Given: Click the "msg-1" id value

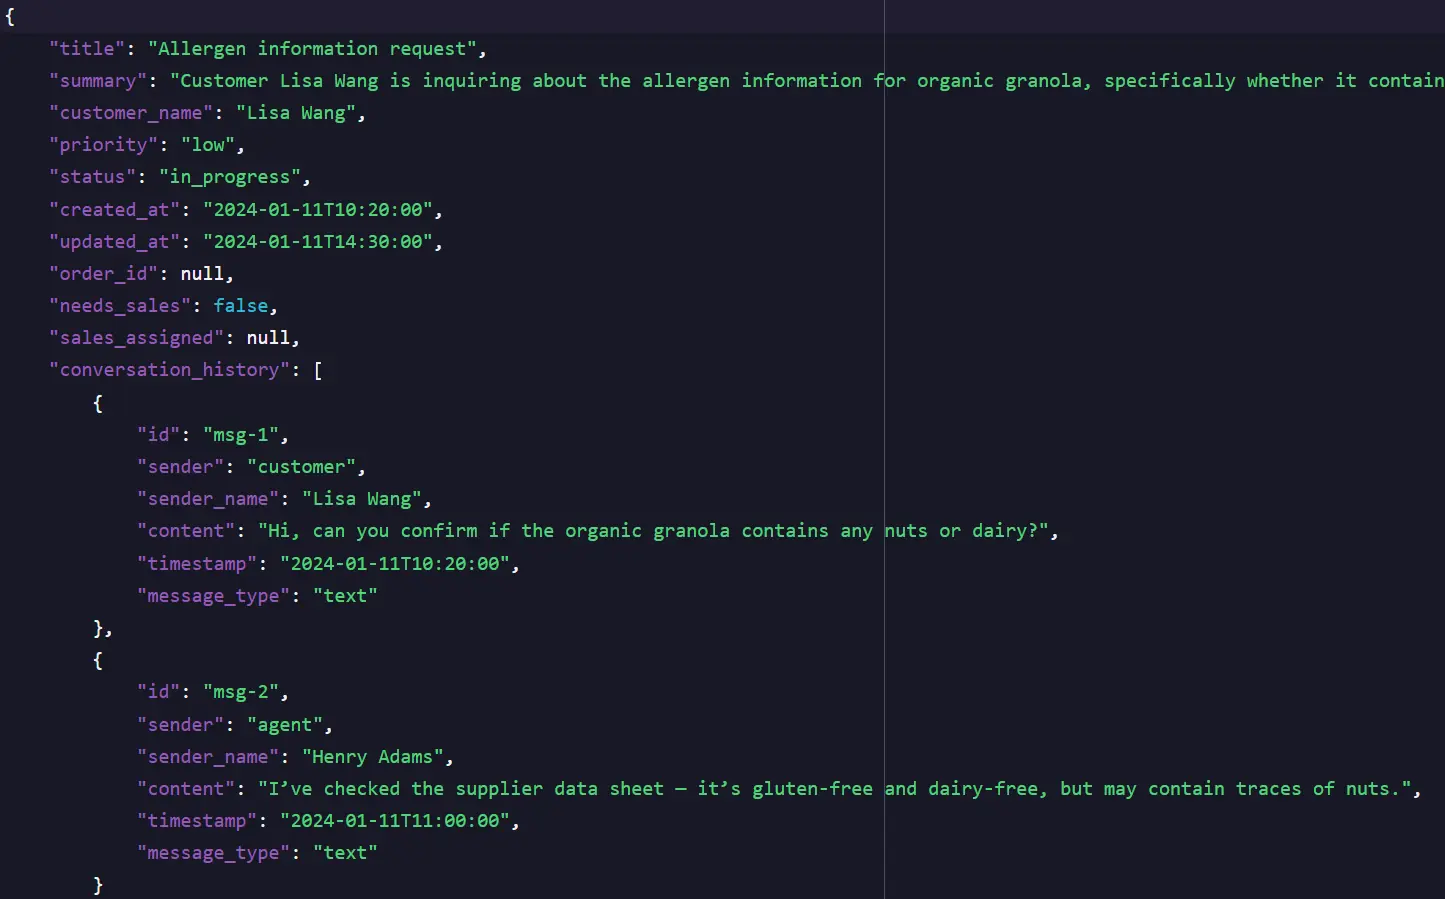Looking at the screenshot, I should point(241,435).
